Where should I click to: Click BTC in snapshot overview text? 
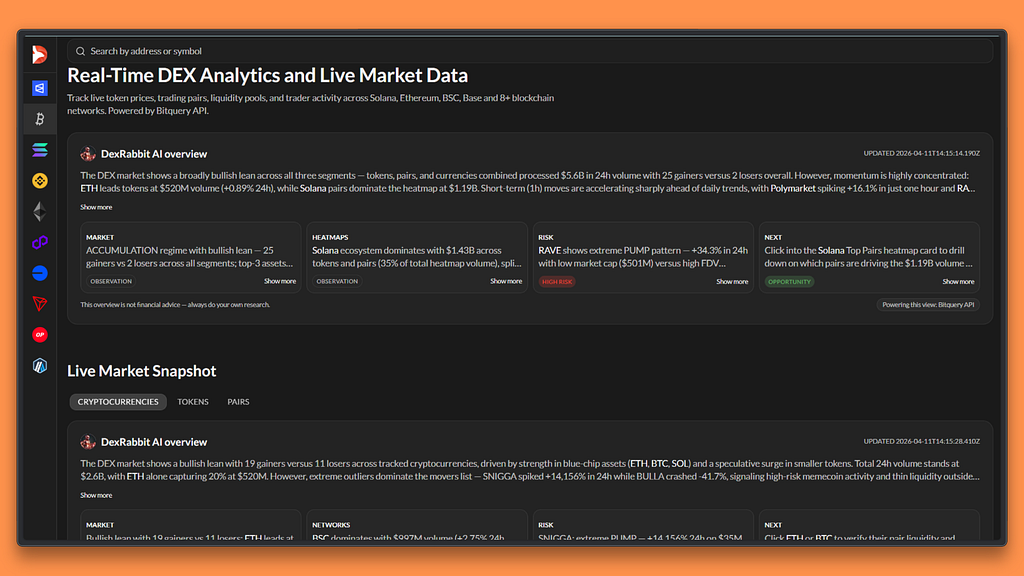[x=659, y=463]
